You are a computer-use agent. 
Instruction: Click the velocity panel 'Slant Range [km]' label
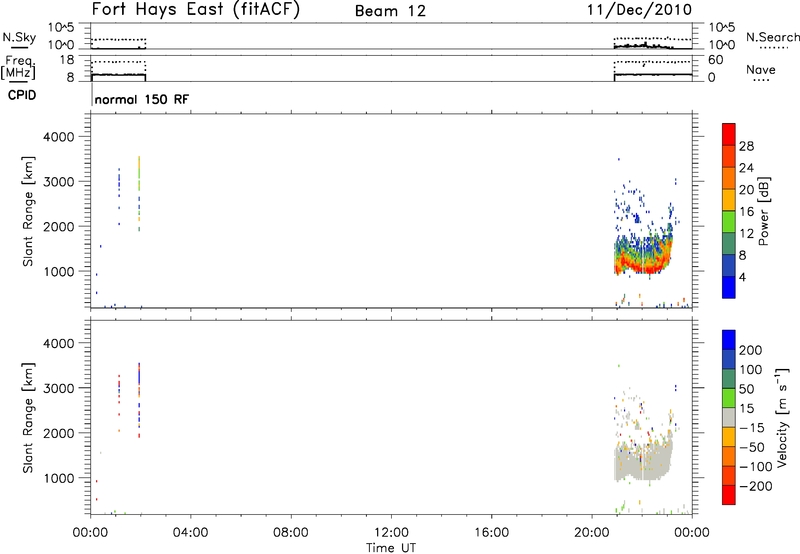[28, 418]
